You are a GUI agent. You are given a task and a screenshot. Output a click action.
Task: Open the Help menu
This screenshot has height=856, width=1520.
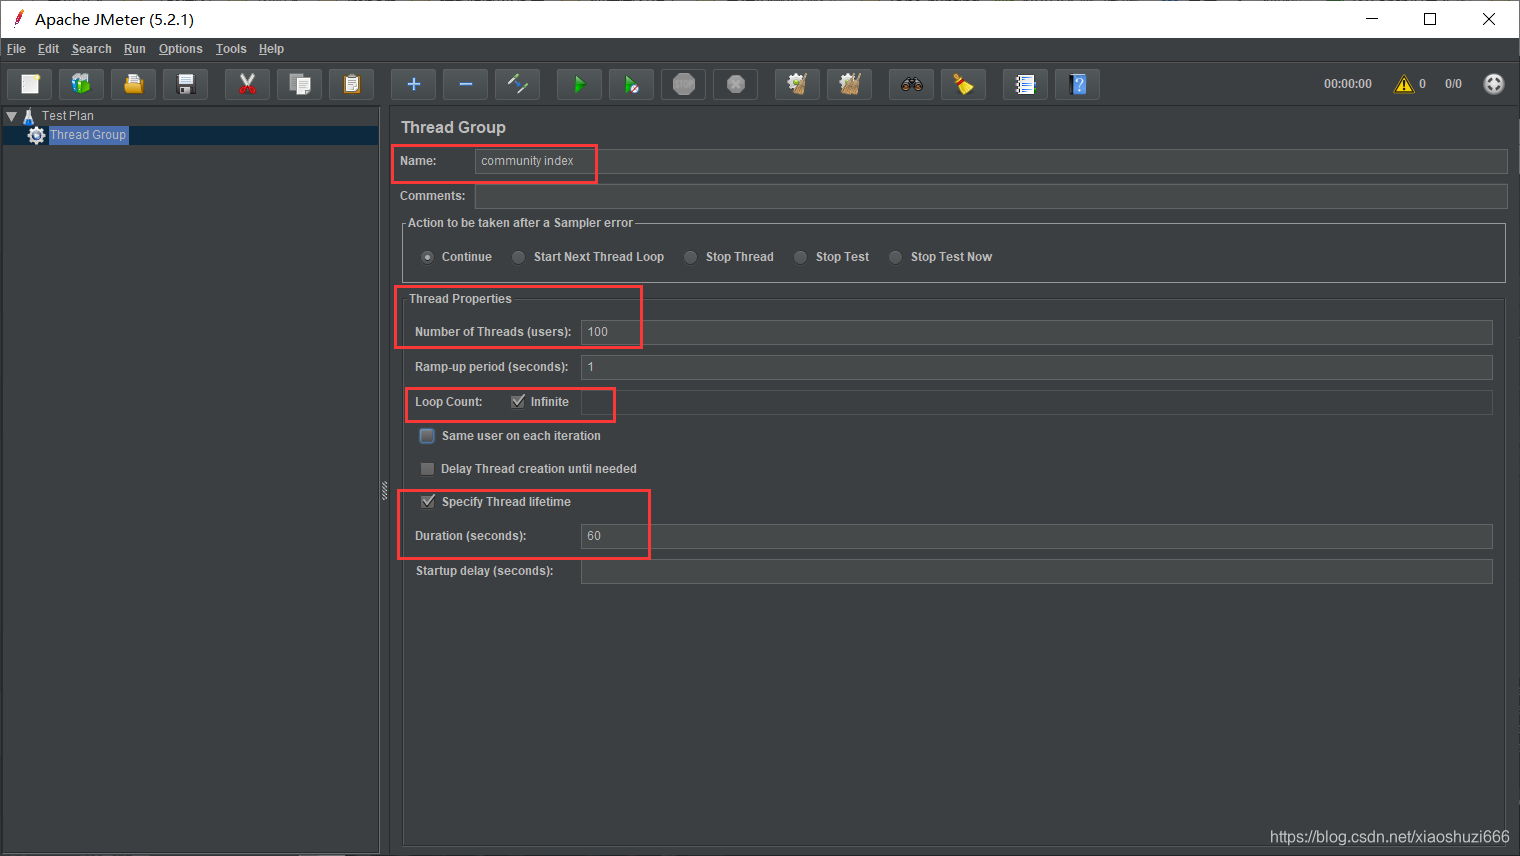[x=271, y=49]
